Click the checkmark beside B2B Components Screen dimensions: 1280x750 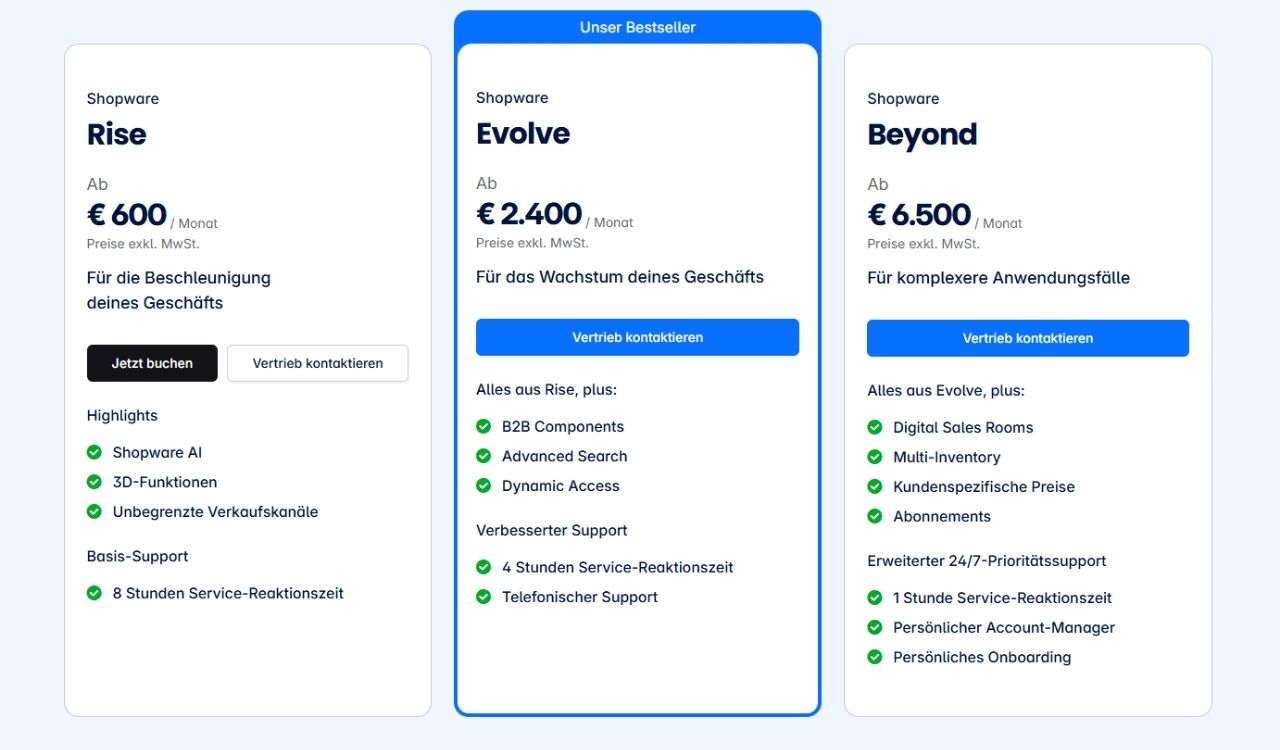[x=484, y=426]
